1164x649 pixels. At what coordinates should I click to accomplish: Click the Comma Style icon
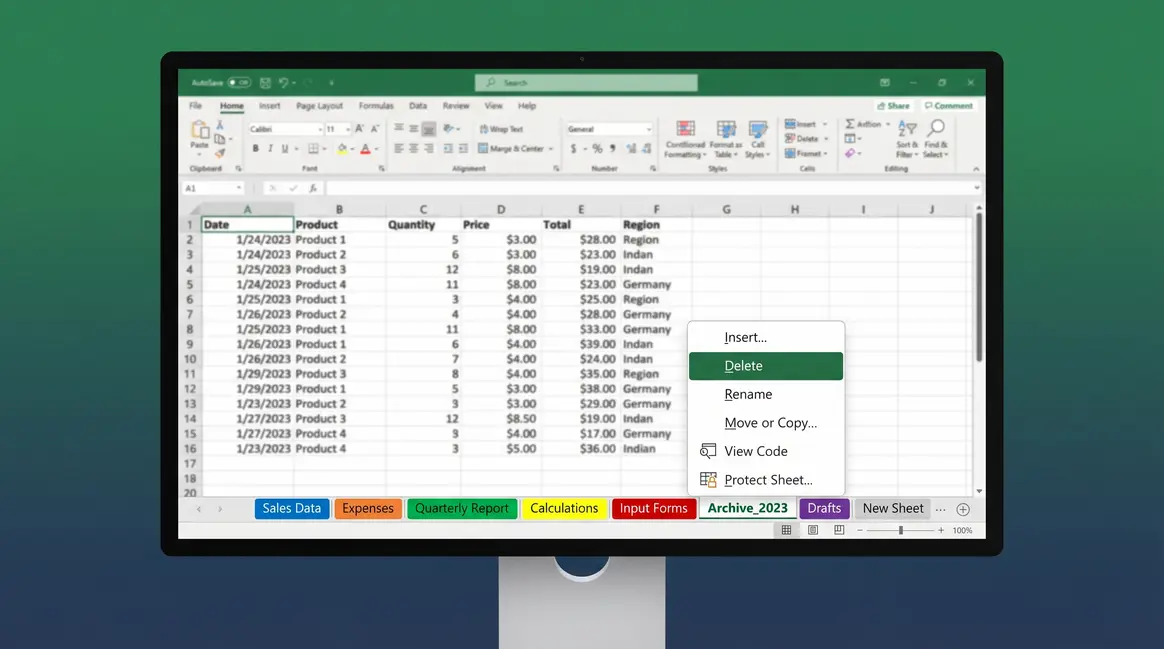pyautogui.click(x=613, y=148)
